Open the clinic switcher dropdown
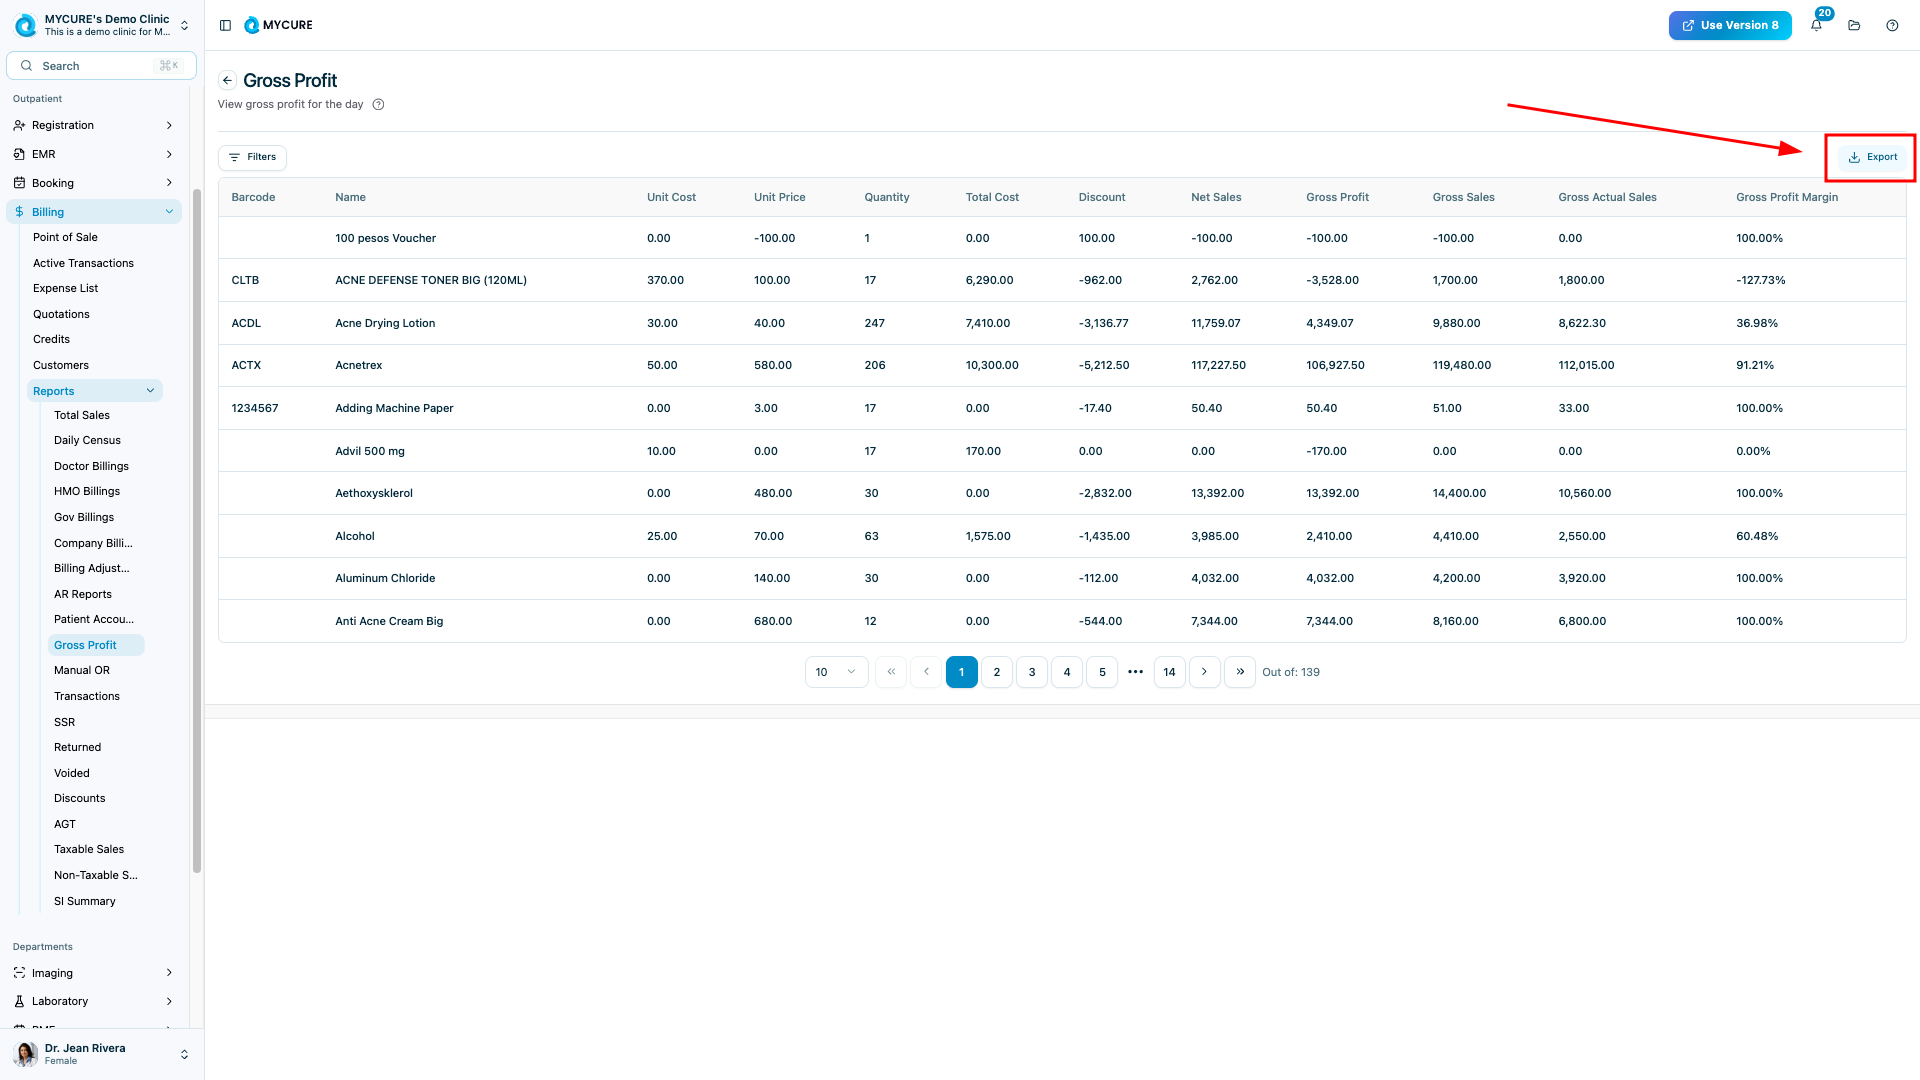 [184, 25]
